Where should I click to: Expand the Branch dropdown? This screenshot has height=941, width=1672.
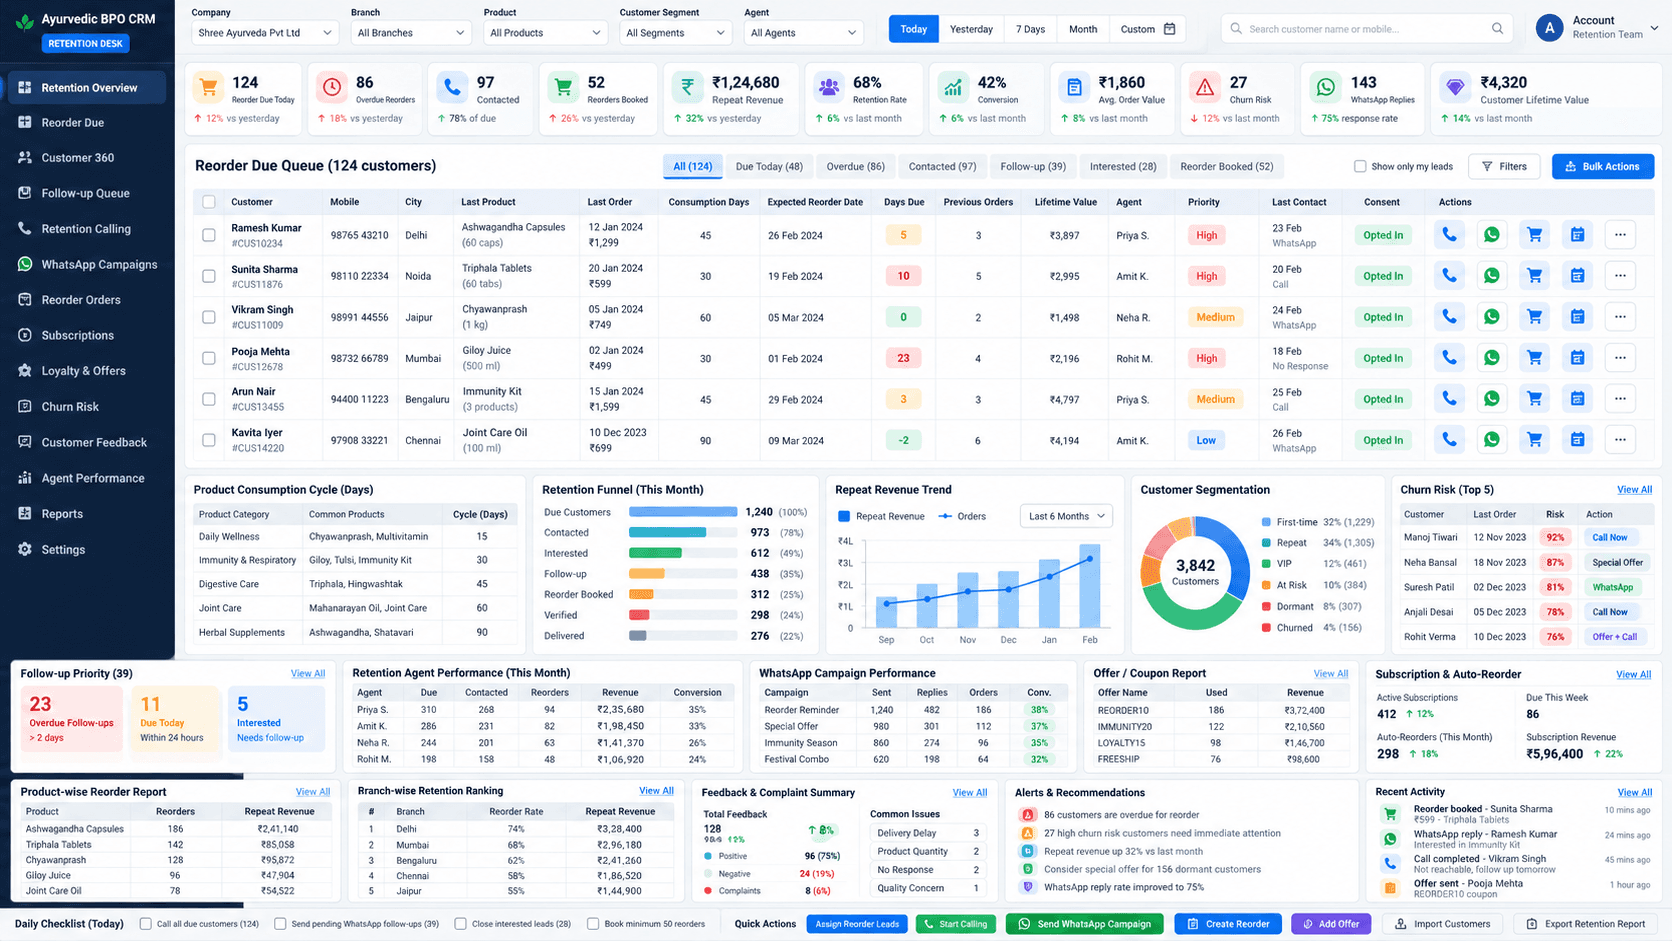[411, 33]
